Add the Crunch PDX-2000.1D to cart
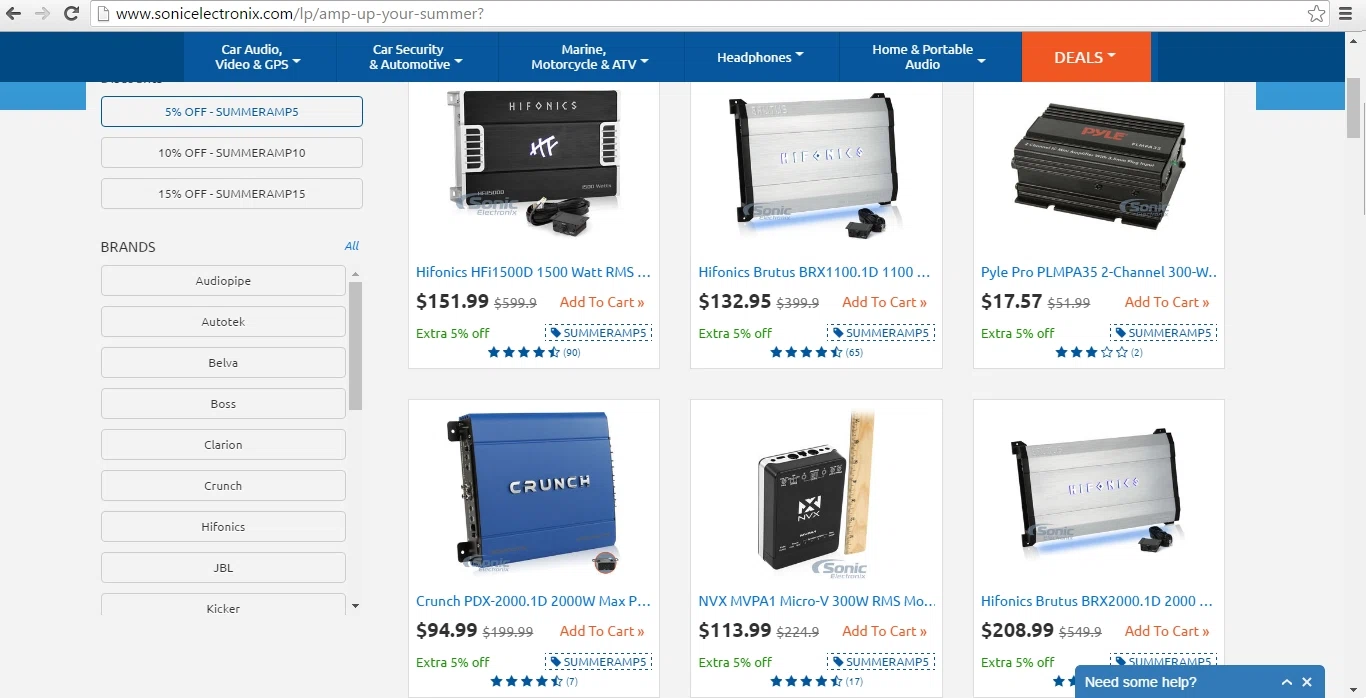Viewport: 1366px width, 698px height. pyautogui.click(x=602, y=631)
